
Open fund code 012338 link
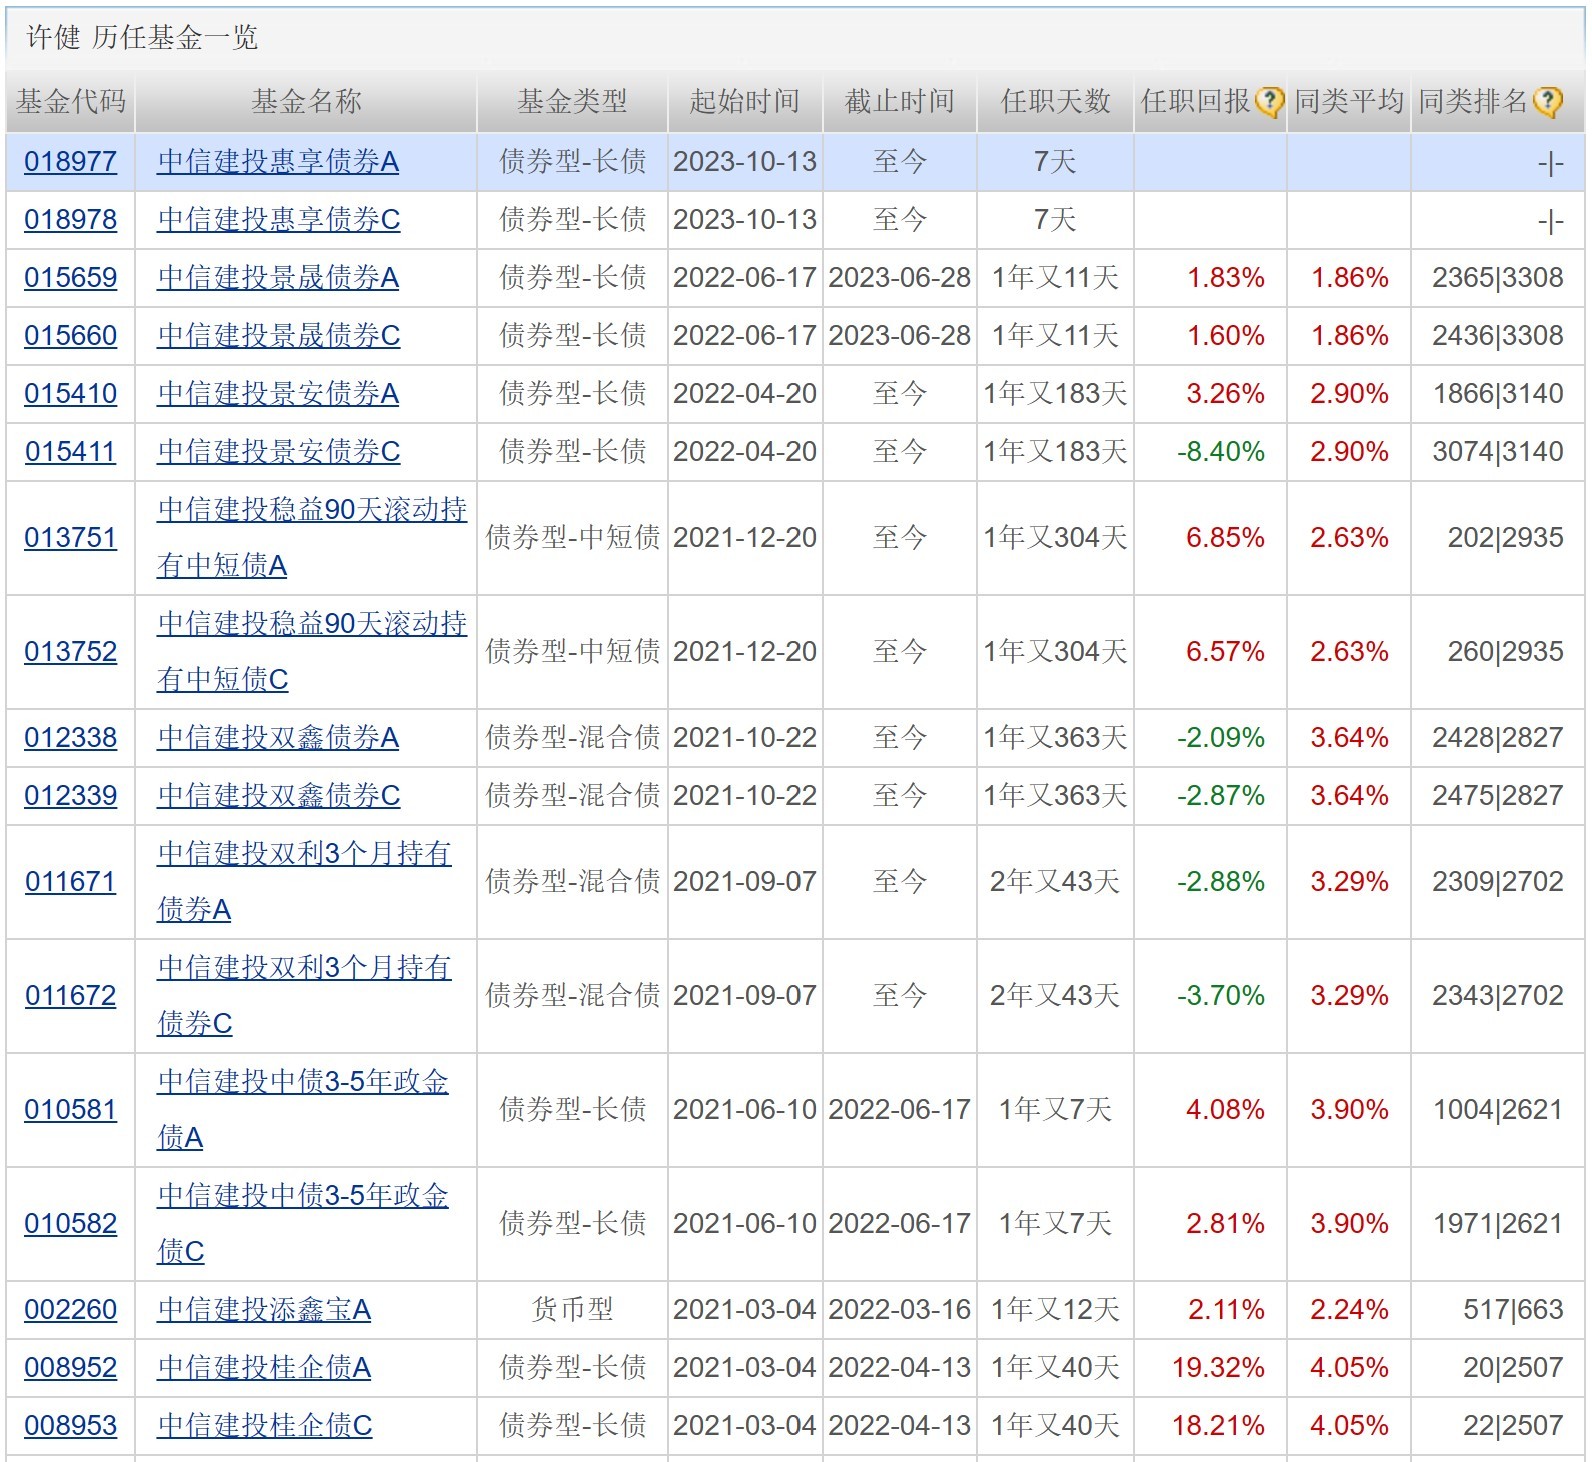pos(70,738)
